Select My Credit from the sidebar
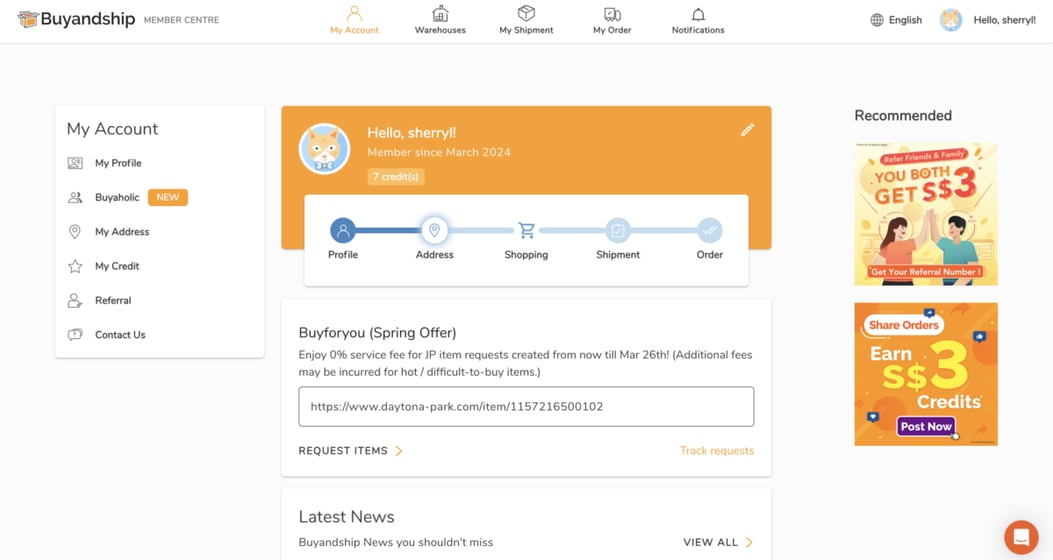1053x560 pixels. point(117,266)
